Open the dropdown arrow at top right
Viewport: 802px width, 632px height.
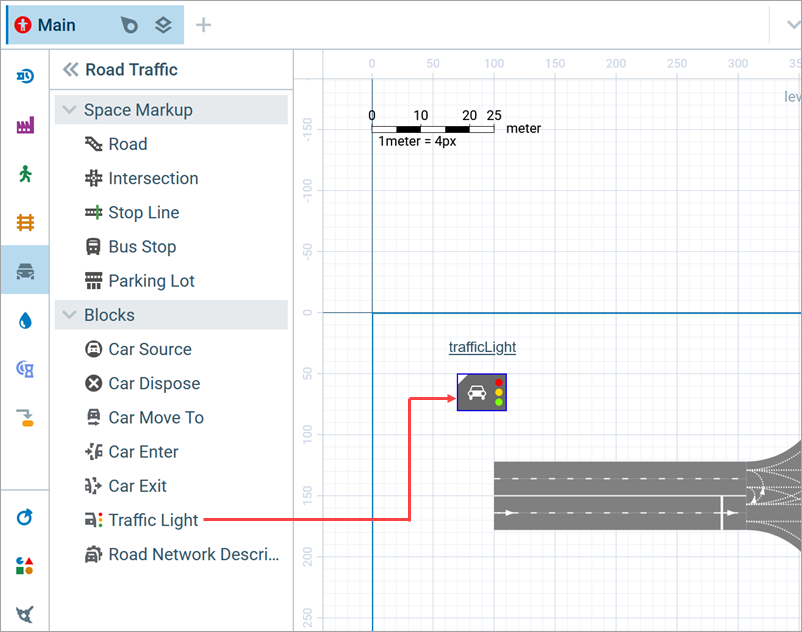point(784,25)
